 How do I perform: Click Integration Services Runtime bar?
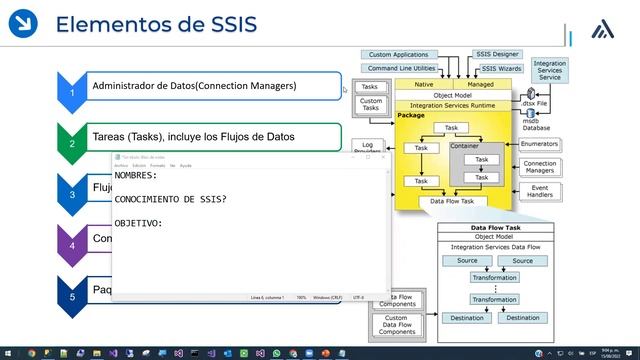453,106
